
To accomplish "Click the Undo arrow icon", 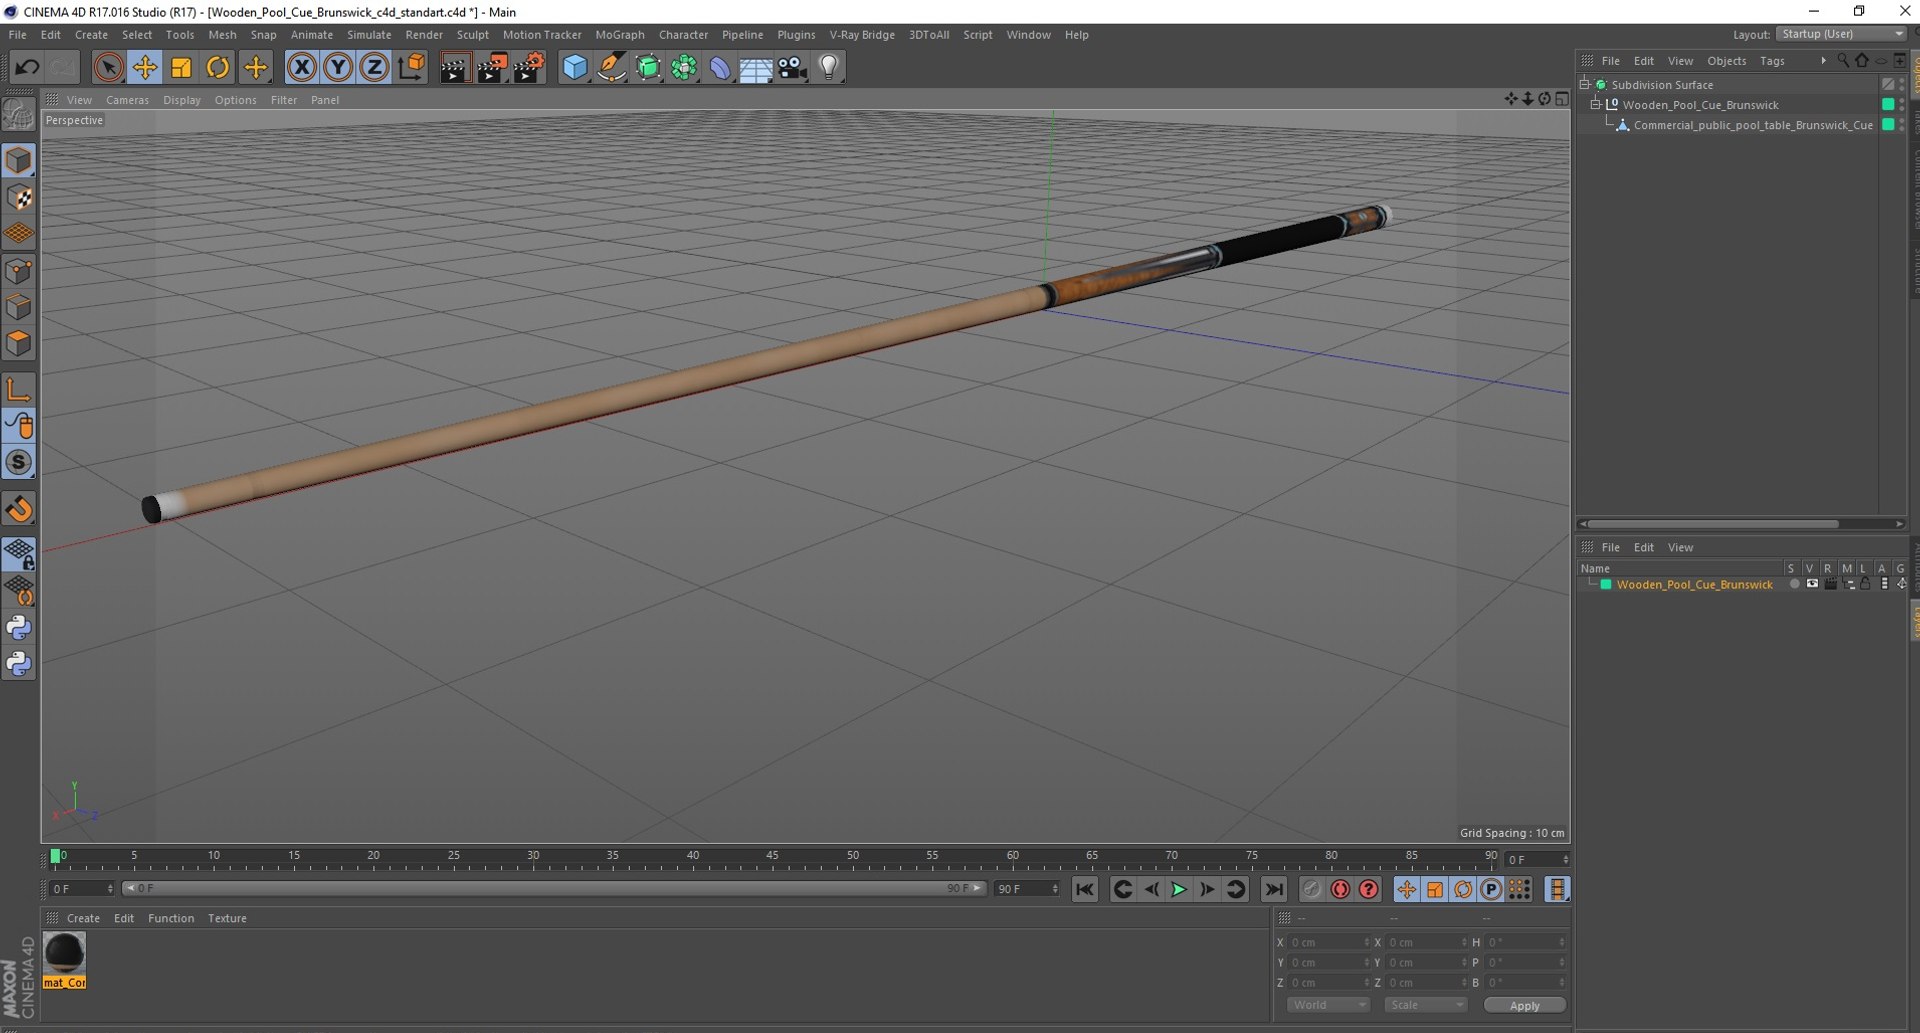I will [x=27, y=67].
